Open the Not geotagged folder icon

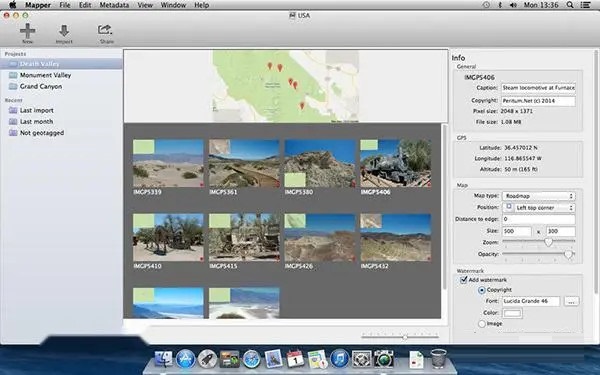pos(13,133)
